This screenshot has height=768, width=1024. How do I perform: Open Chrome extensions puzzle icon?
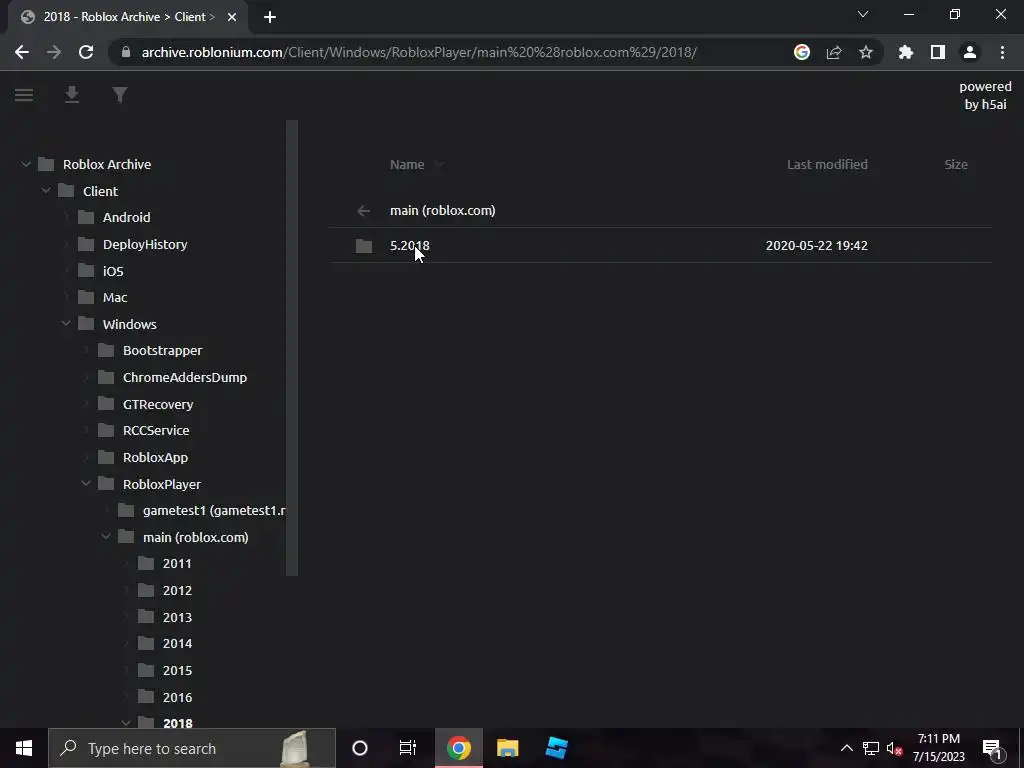[906, 52]
